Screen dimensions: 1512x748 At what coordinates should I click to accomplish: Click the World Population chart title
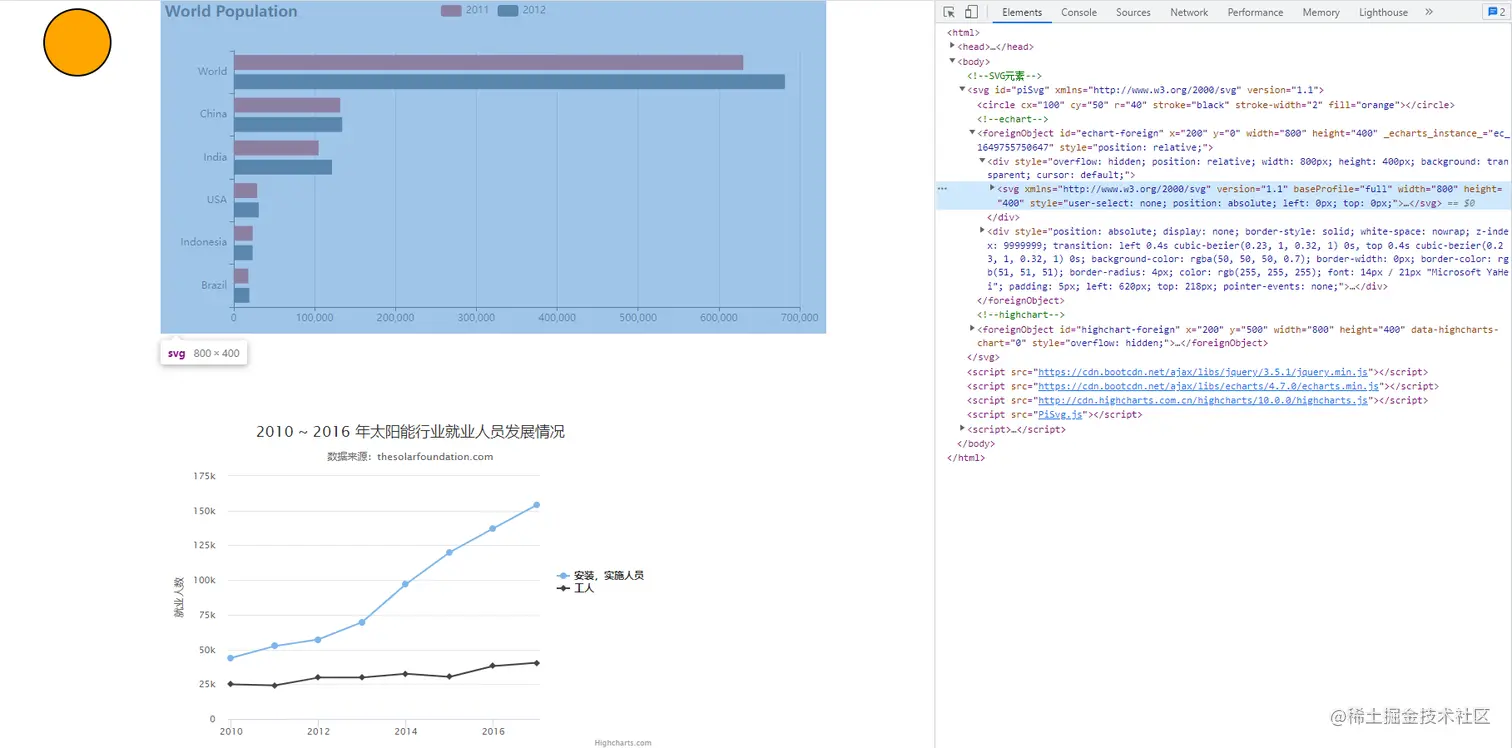(x=231, y=11)
